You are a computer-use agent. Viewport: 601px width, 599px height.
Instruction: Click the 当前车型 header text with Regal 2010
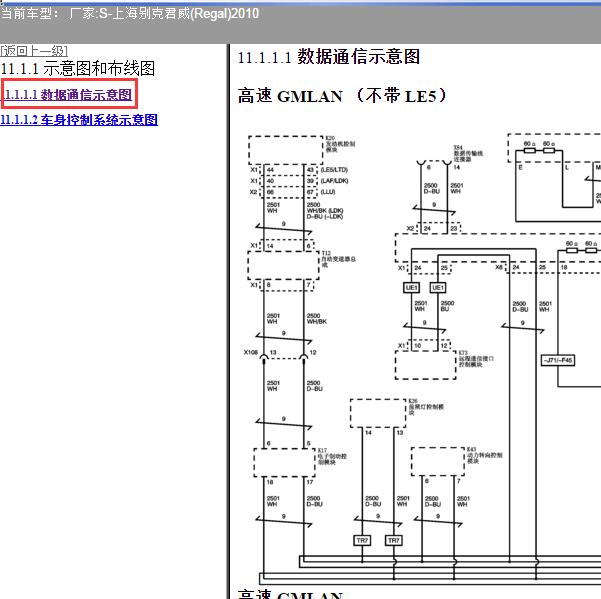click(x=130, y=14)
